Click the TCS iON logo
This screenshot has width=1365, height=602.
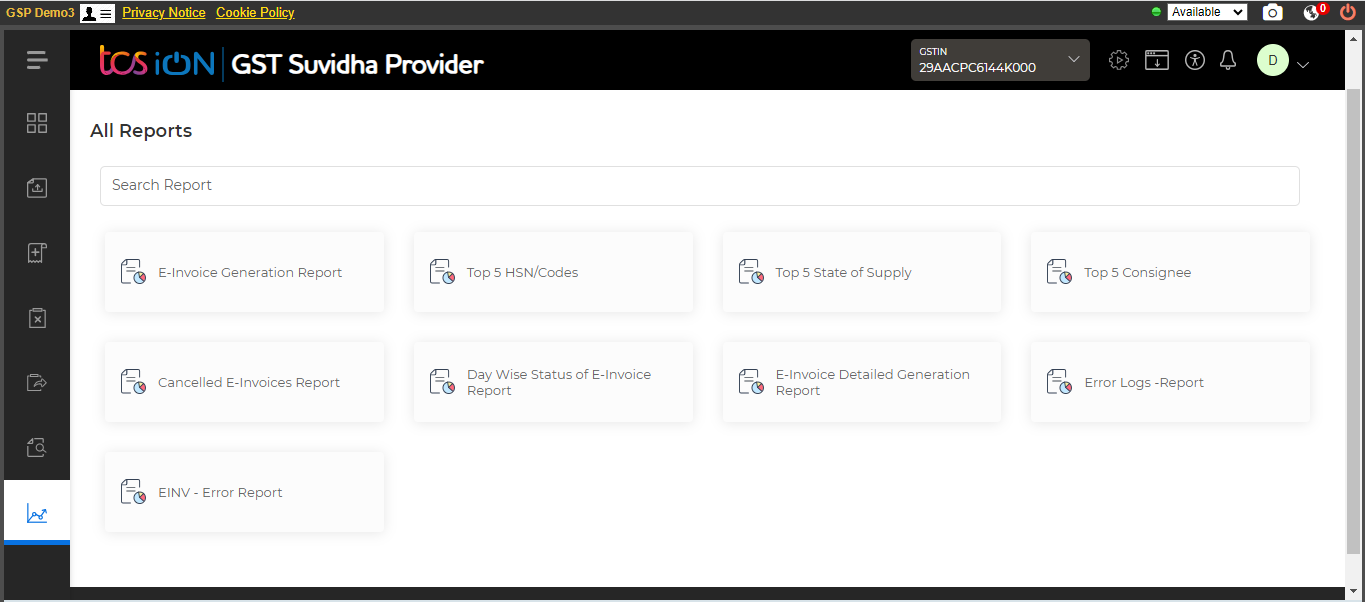point(157,62)
